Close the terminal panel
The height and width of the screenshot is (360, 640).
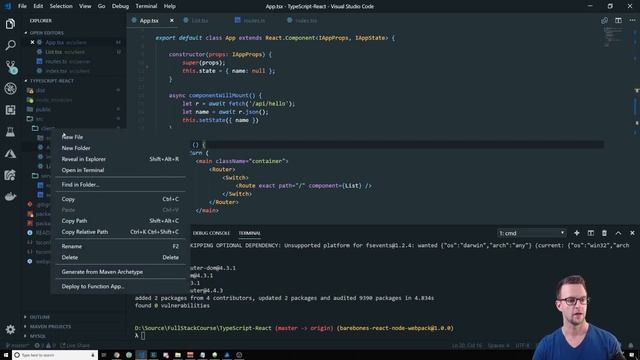point(632,233)
